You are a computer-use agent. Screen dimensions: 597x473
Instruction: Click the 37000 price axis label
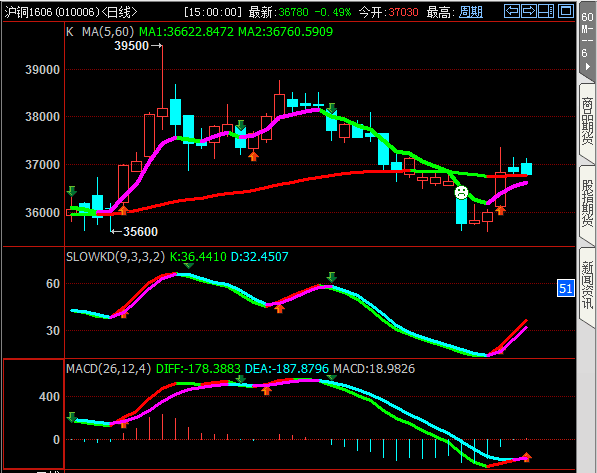[42, 165]
